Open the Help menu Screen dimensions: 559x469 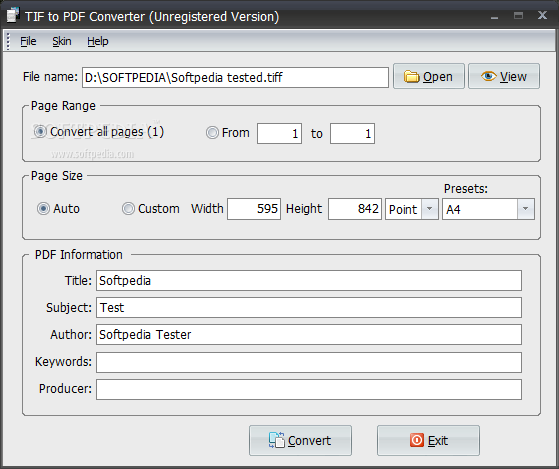point(98,41)
